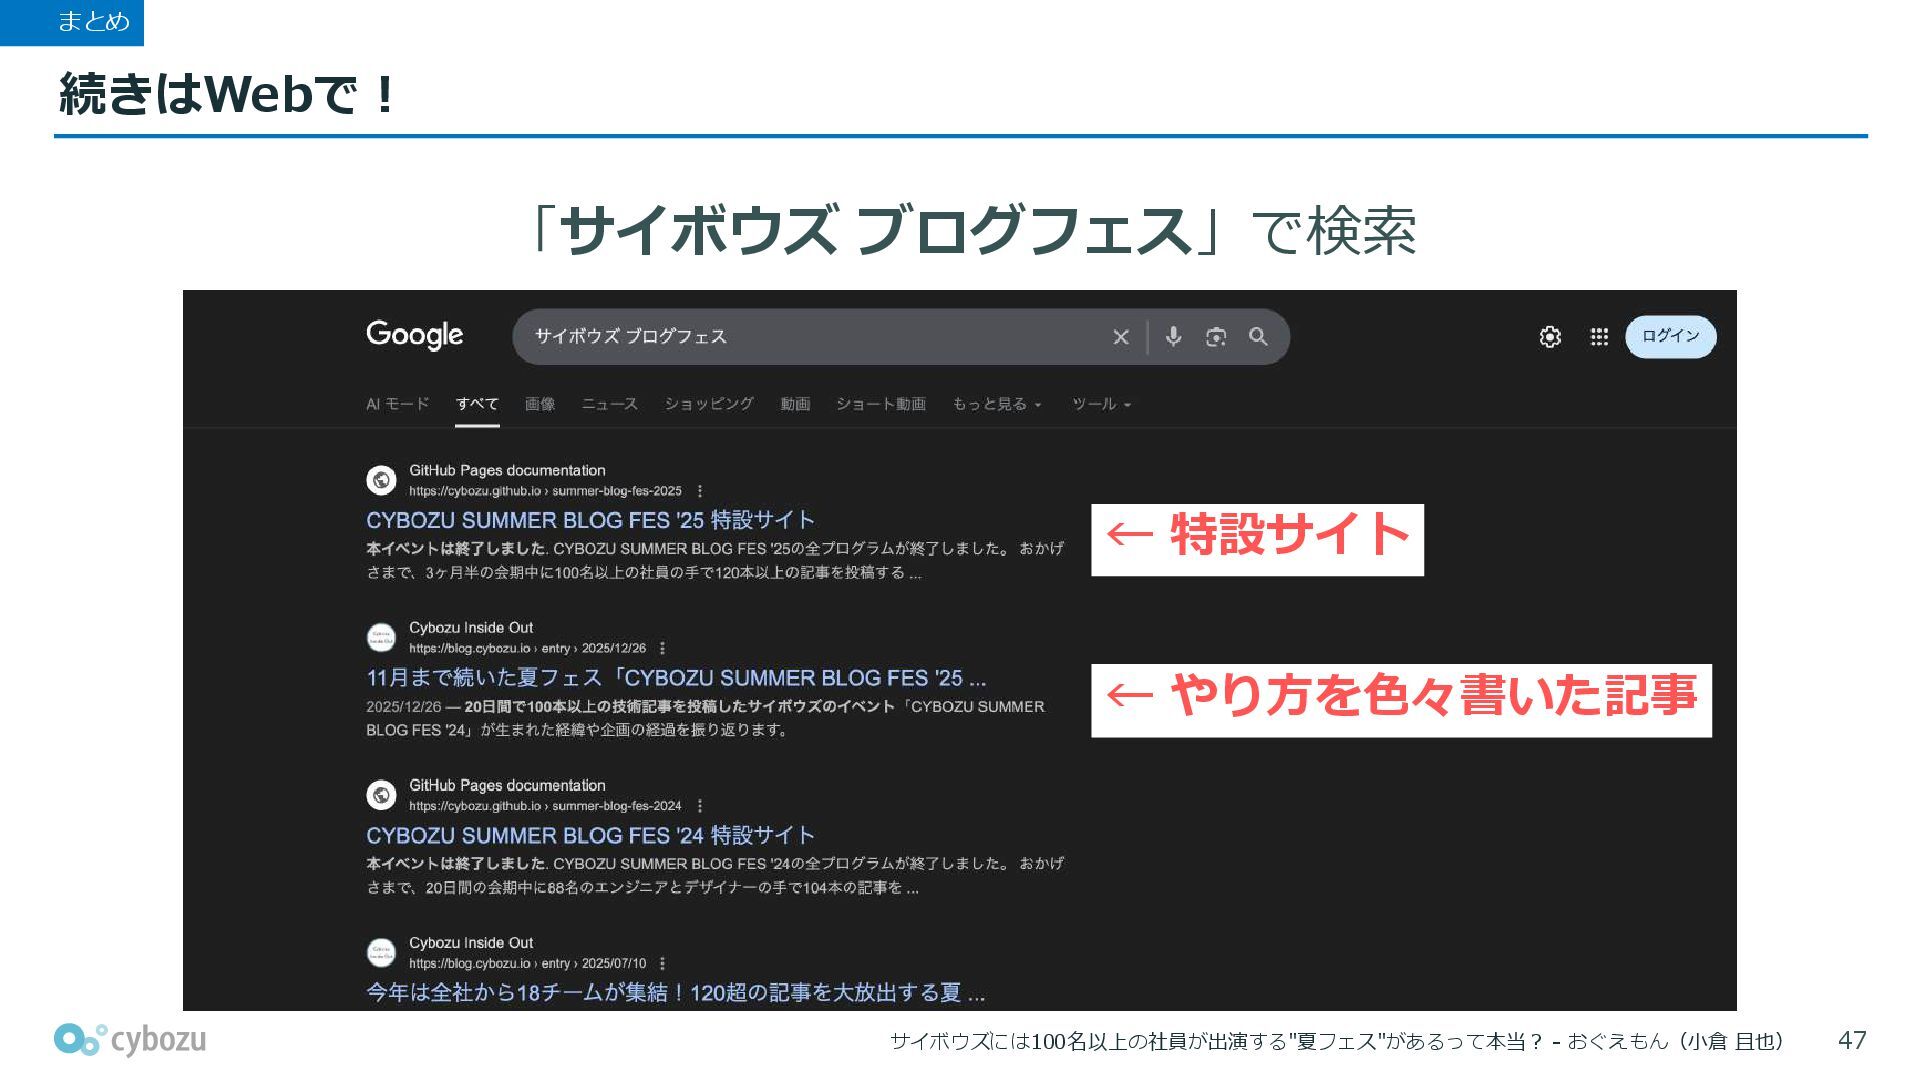Click the magnifying glass search icon
This screenshot has width=1920, height=1080.
[1258, 337]
